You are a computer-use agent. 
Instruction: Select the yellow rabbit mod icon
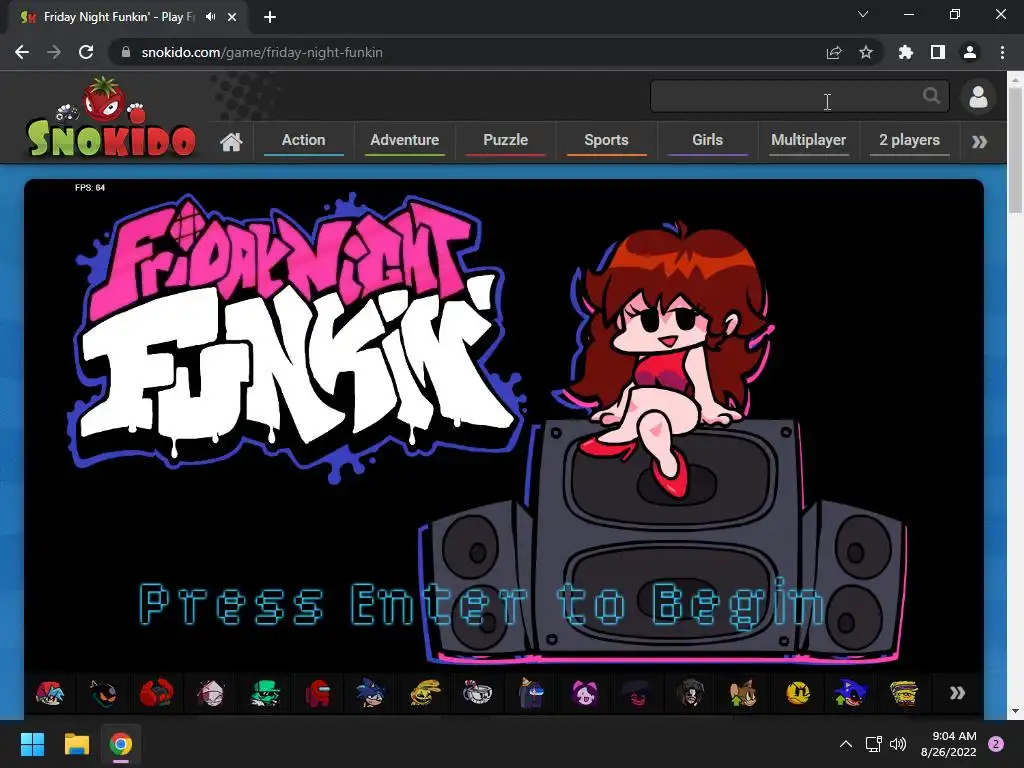point(424,693)
